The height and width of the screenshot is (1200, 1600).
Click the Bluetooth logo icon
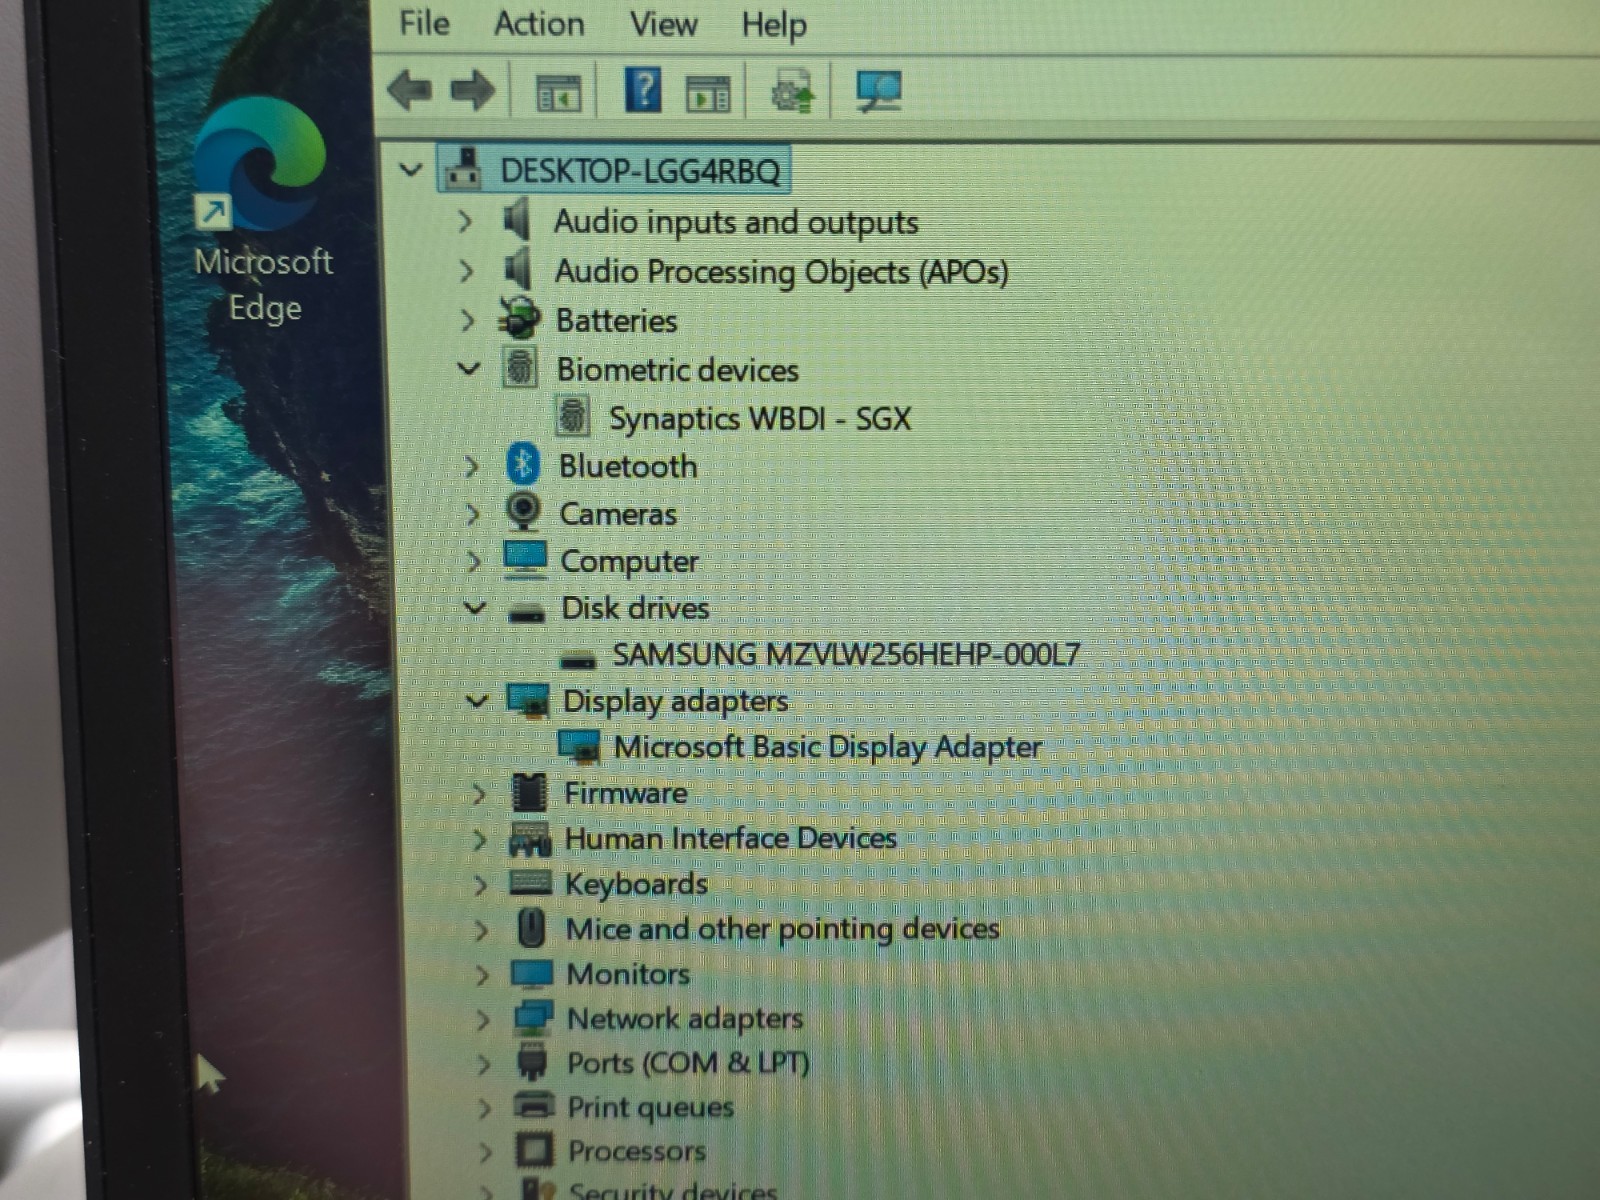point(522,464)
